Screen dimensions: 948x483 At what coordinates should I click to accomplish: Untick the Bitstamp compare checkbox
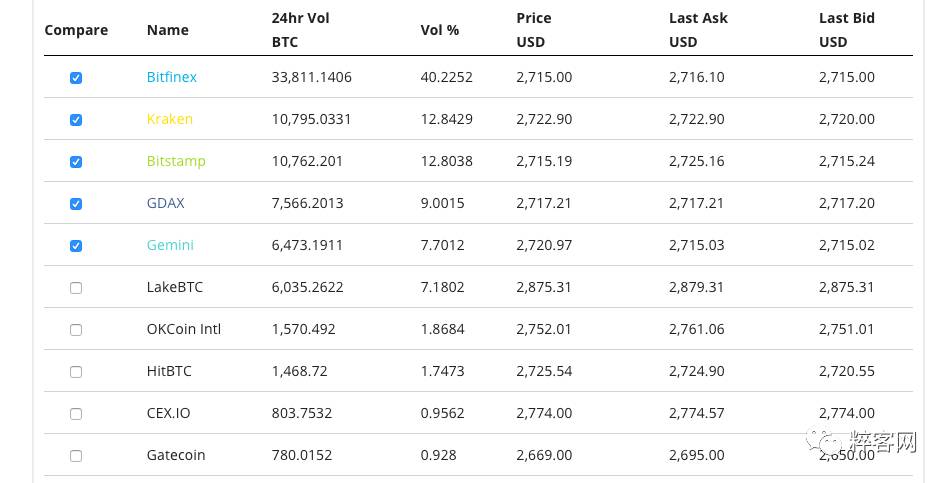coord(76,162)
